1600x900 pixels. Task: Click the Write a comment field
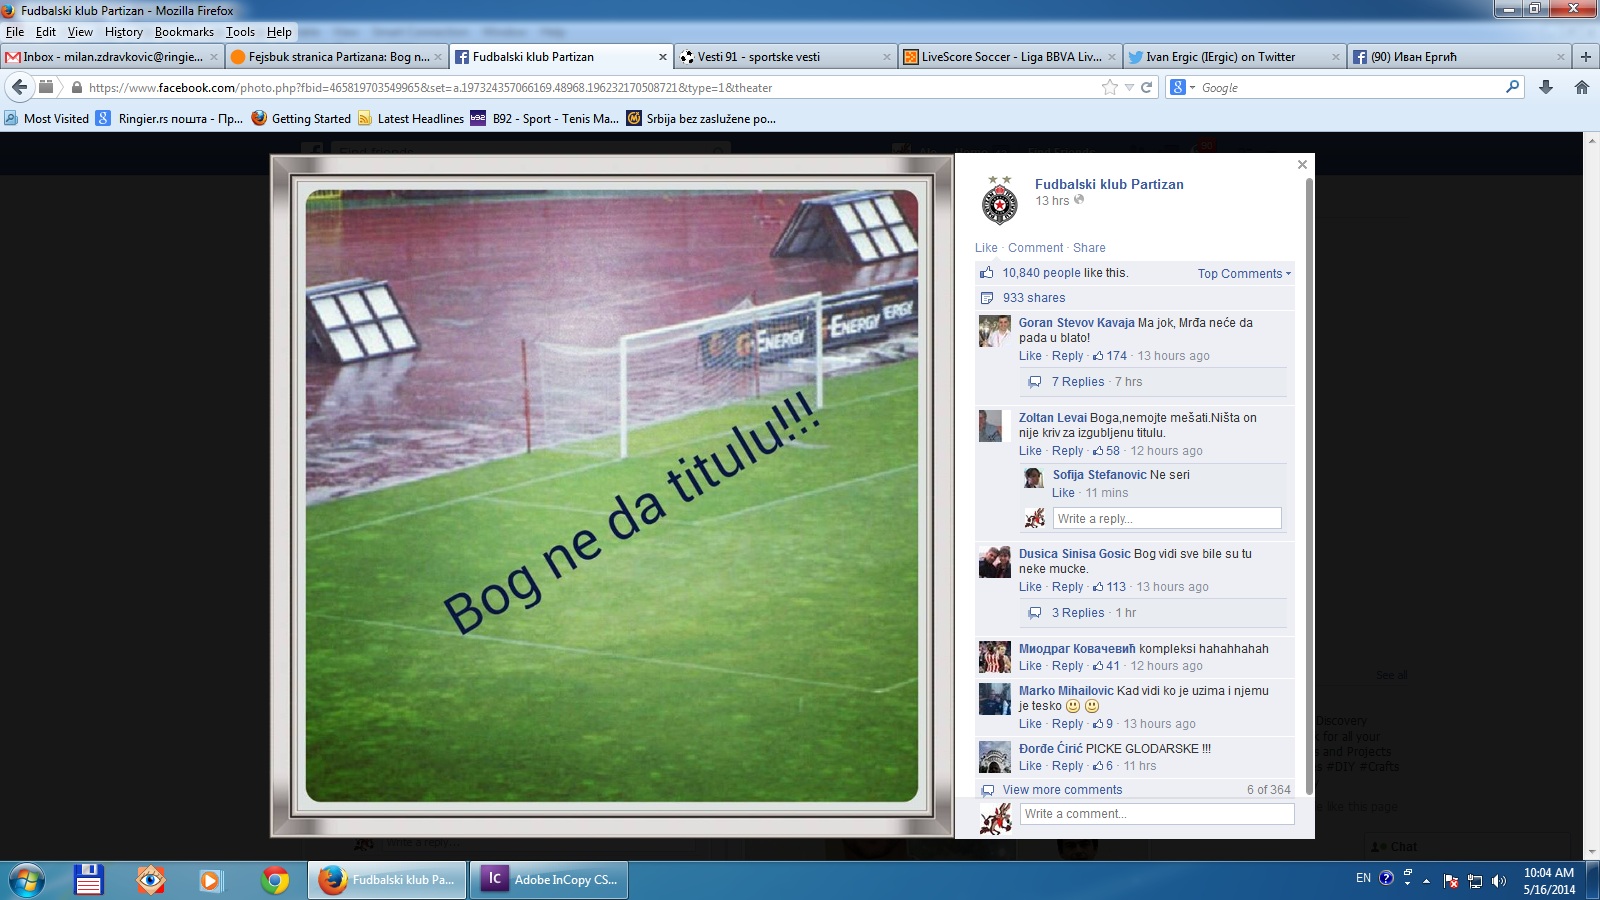(x=1156, y=814)
